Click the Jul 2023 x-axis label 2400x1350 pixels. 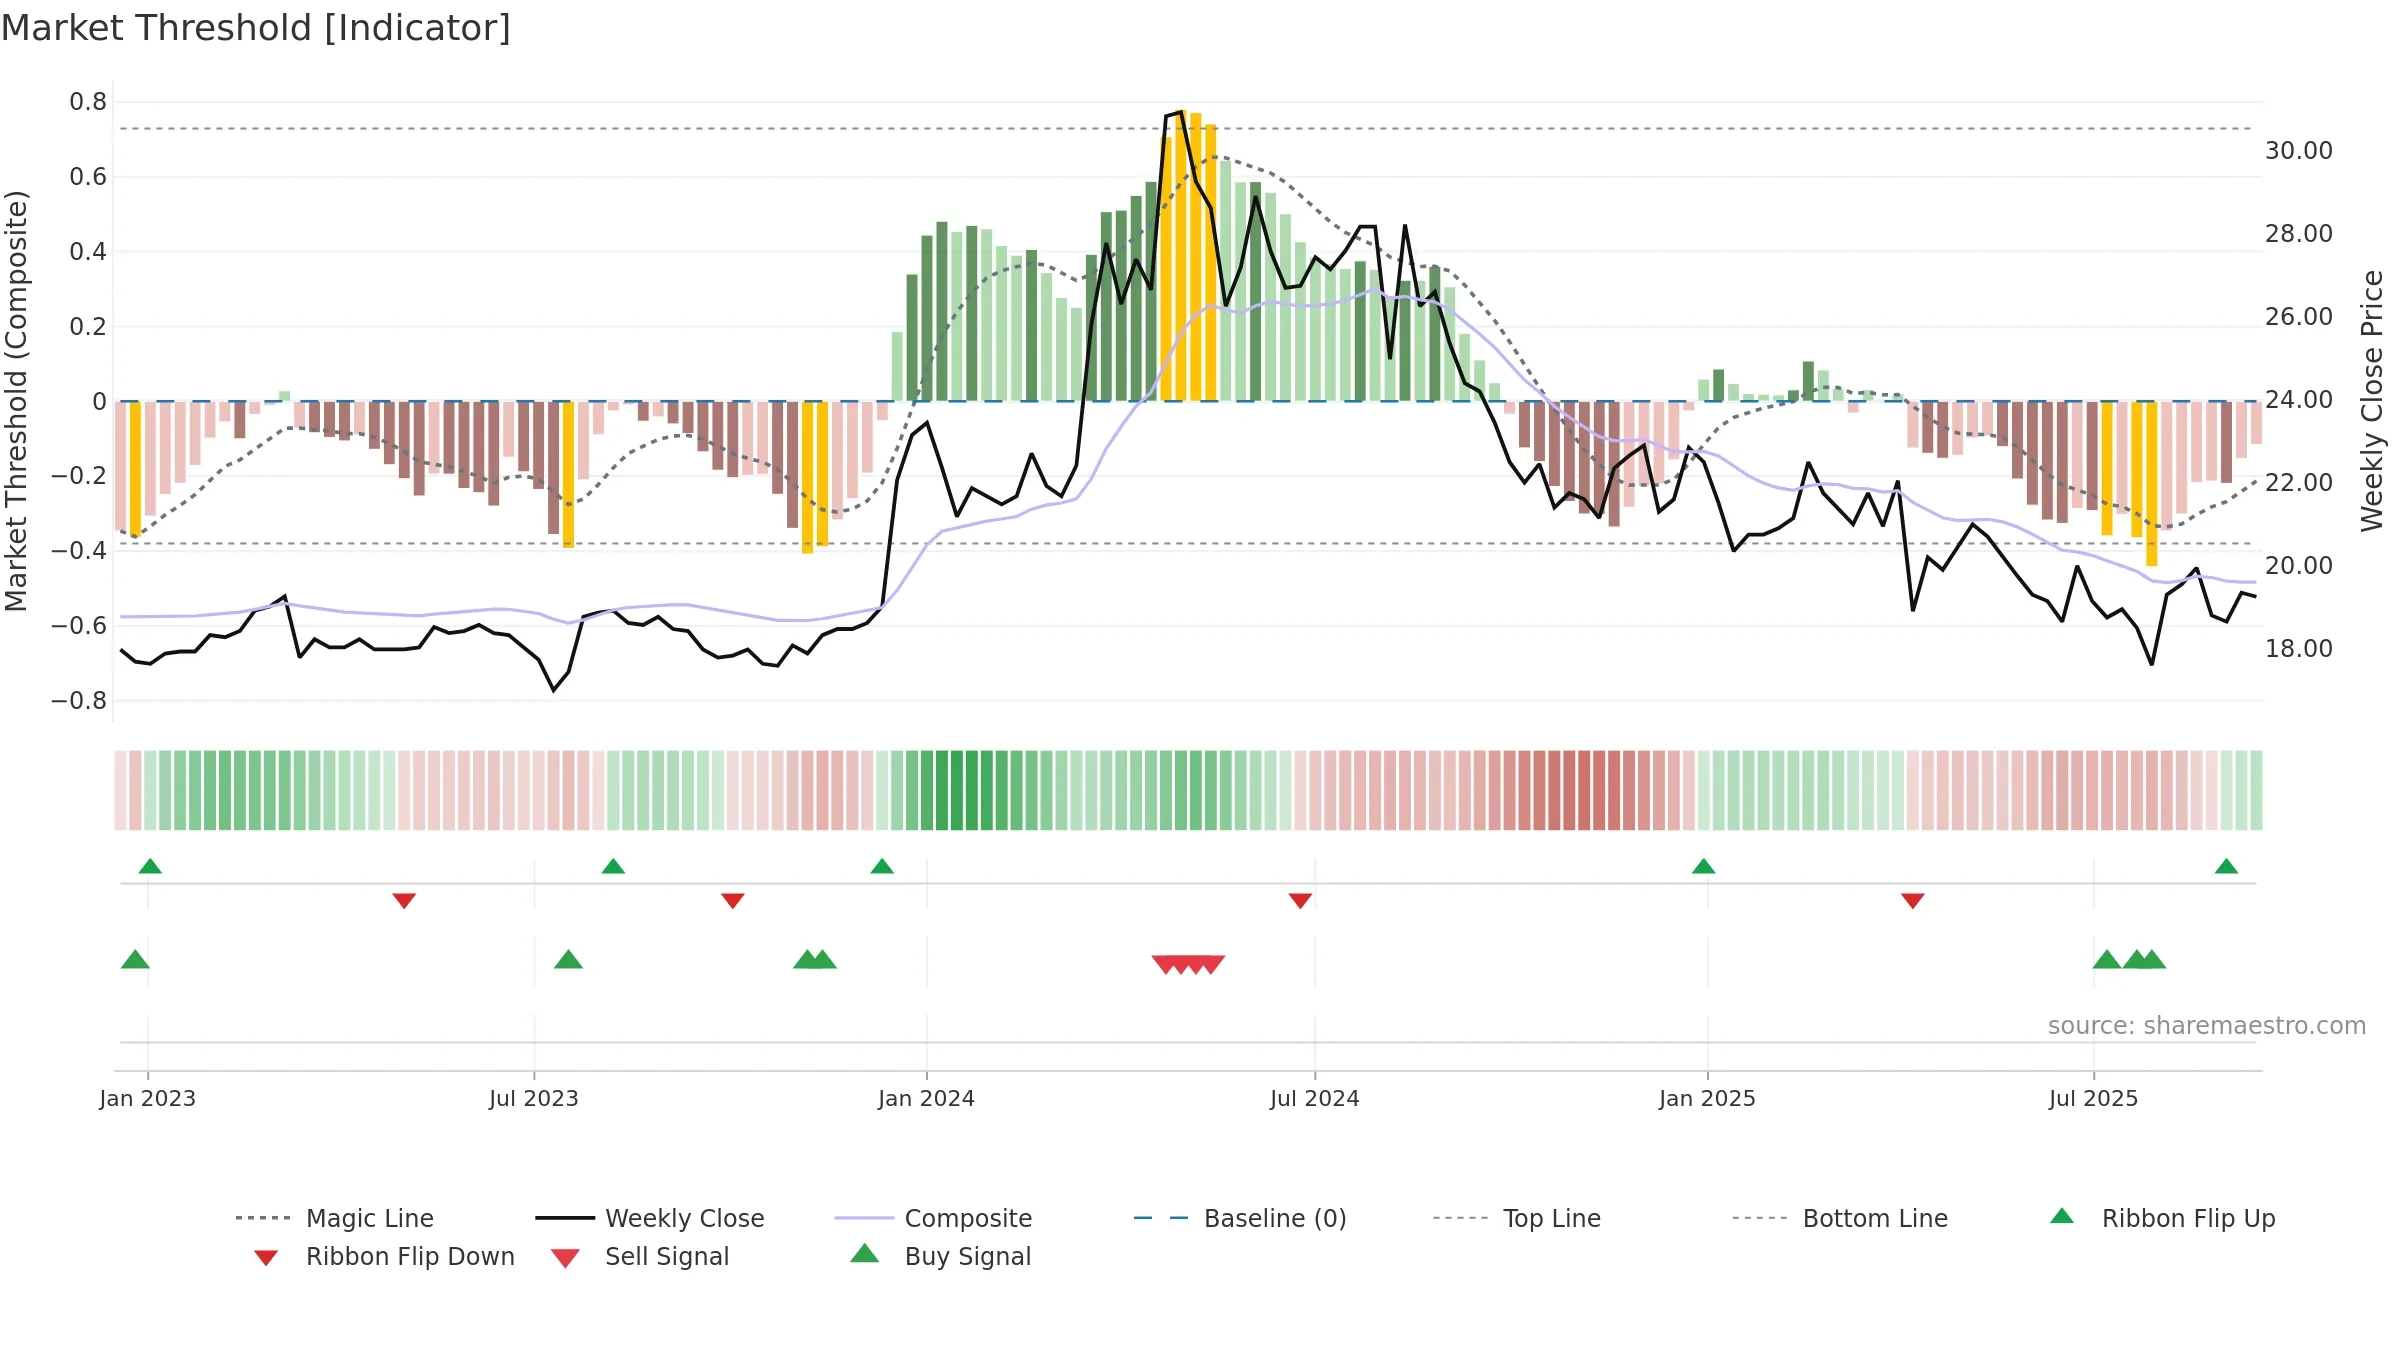click(x=534, y=1098)
